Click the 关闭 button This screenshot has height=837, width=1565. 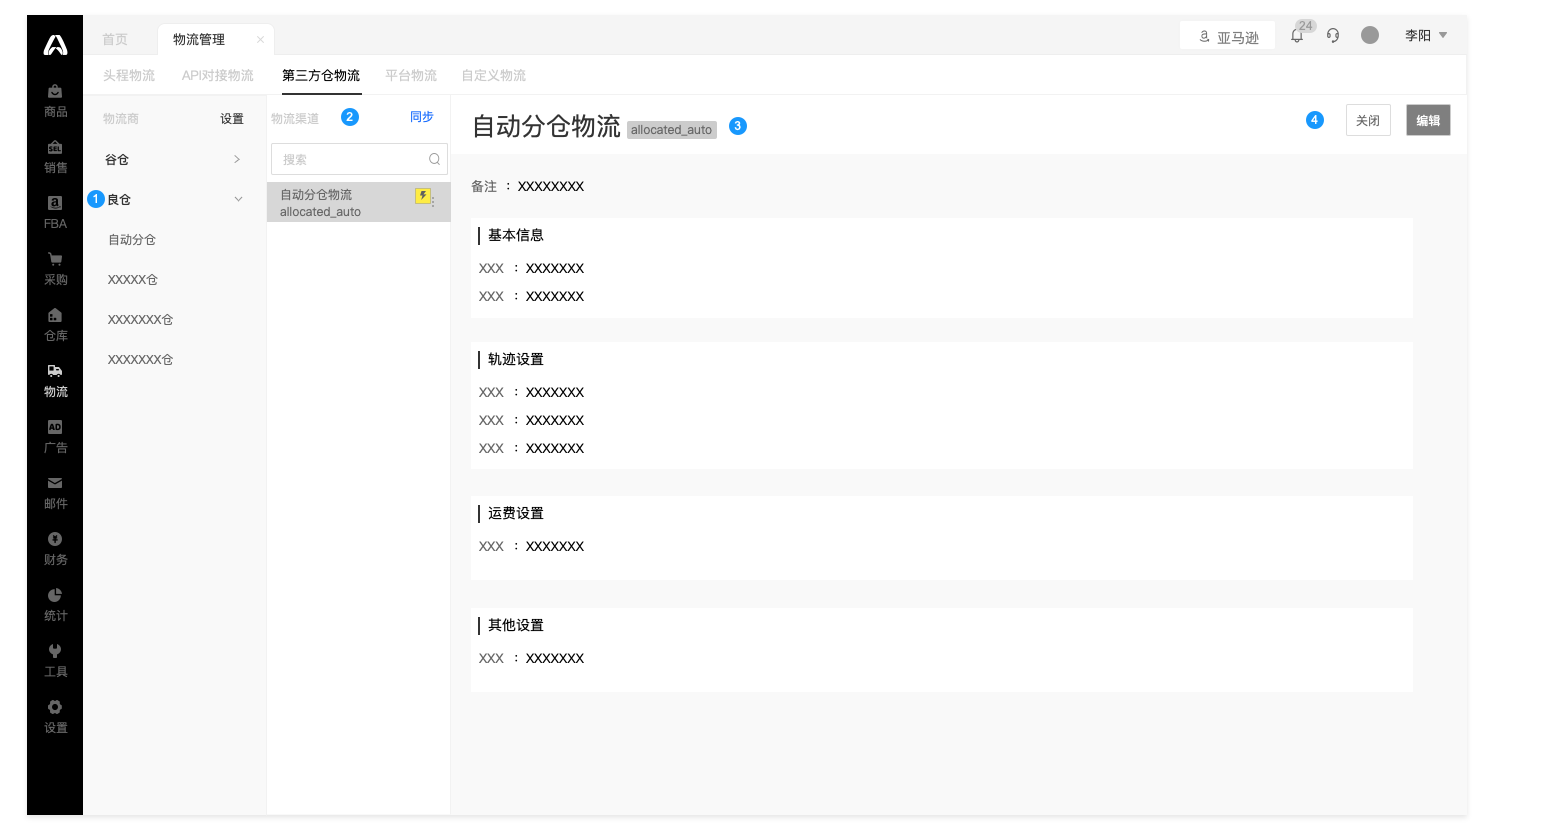tap(1368, 120)
